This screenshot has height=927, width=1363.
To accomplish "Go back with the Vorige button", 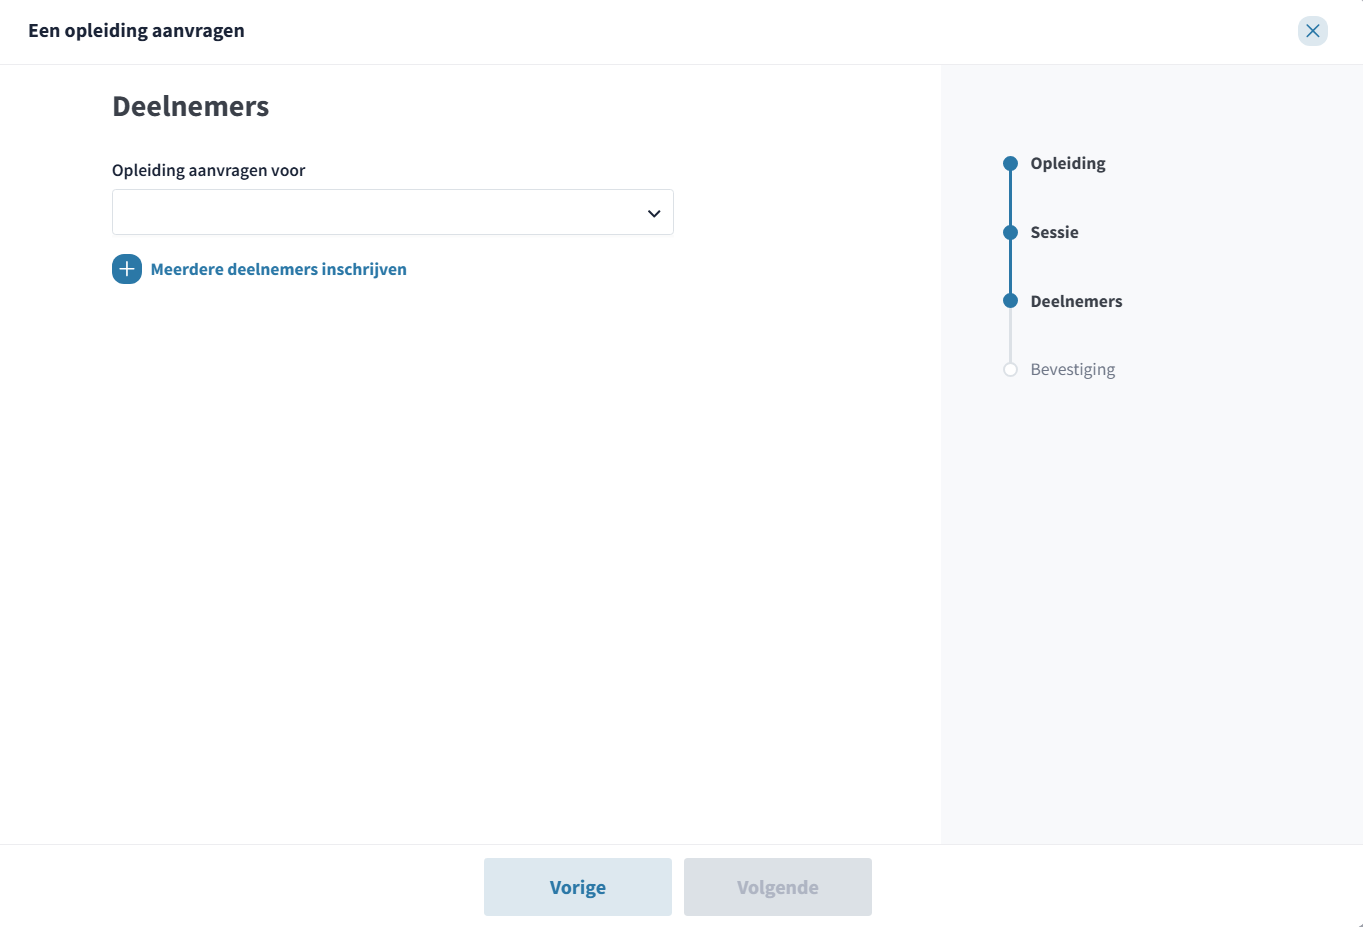I will [578, 887].
